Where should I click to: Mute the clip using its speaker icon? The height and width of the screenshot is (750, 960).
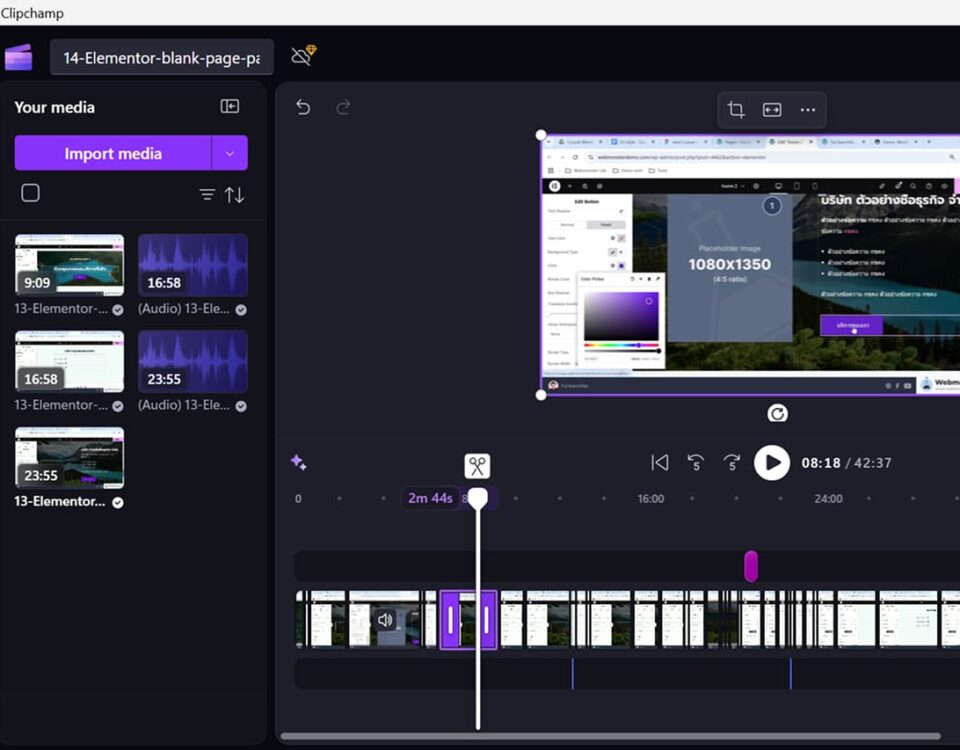(x=385, y=620)
